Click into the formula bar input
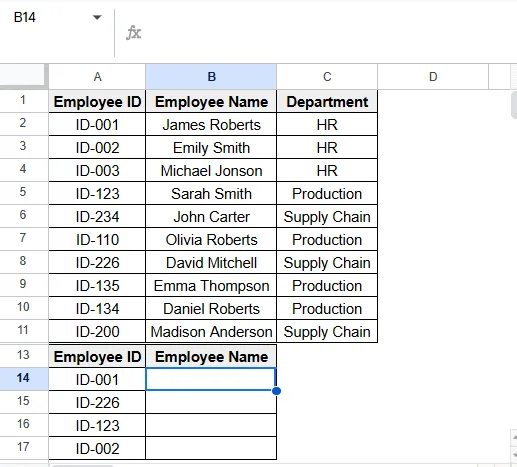 [330, 33]
